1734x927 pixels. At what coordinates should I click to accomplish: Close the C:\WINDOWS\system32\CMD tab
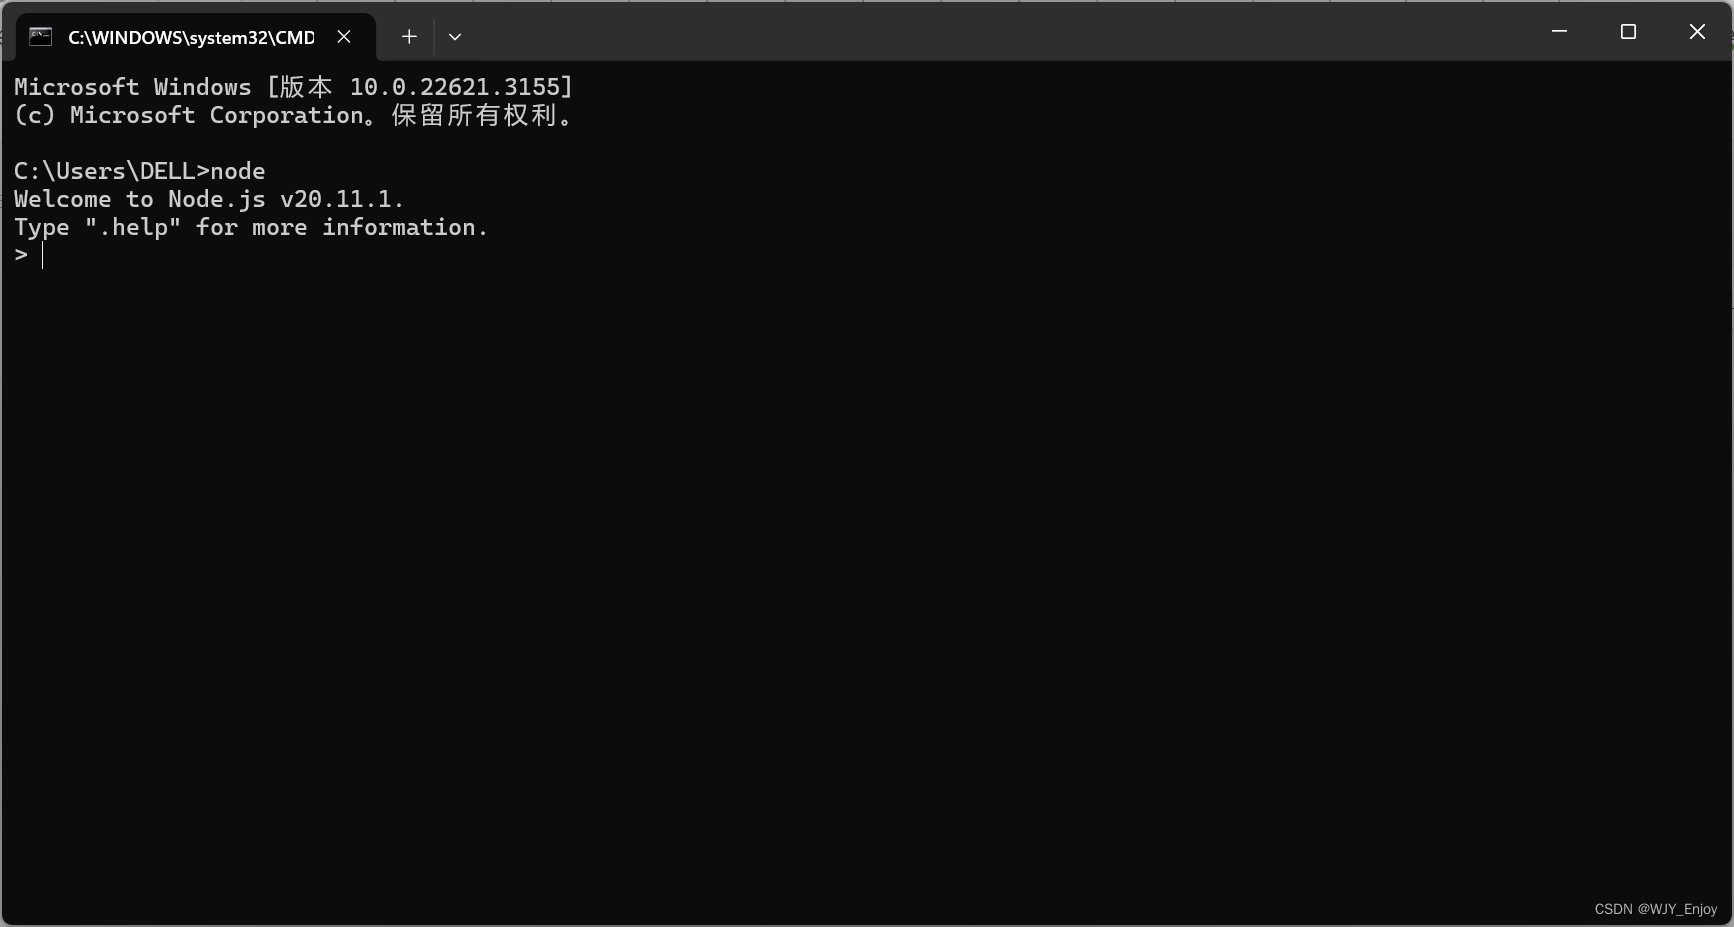(344, 37)
